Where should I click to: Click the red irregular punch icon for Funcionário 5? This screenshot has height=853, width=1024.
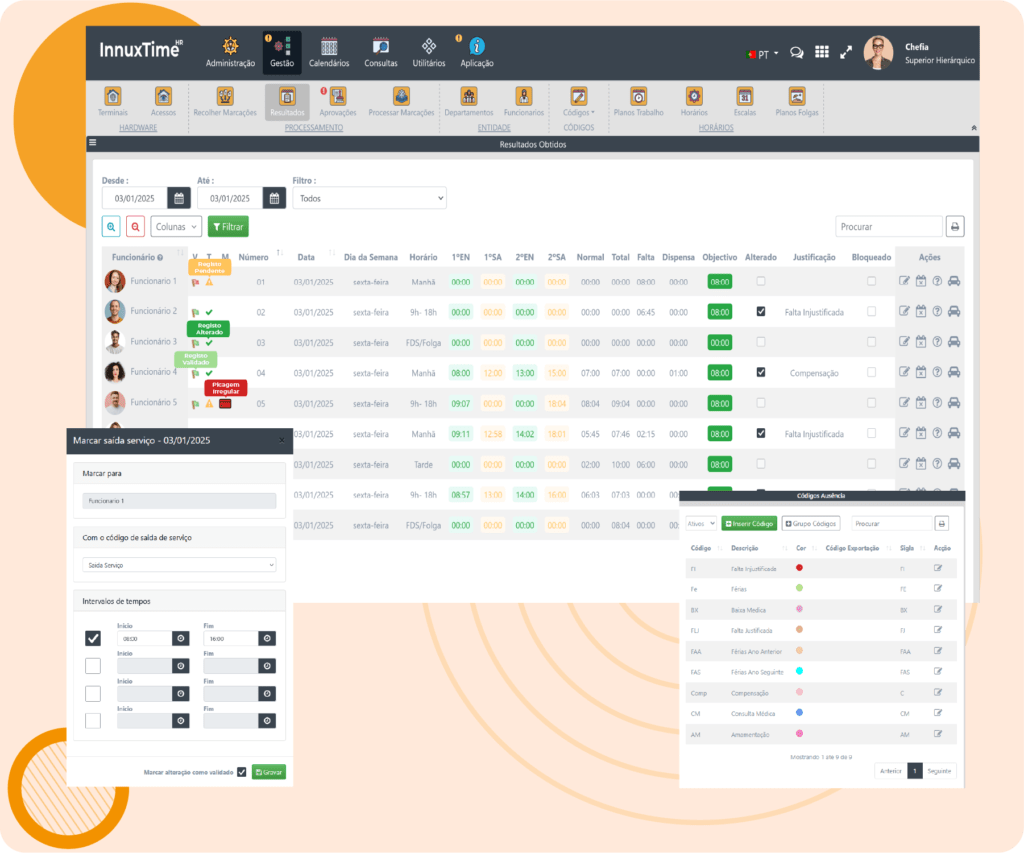point(225,404)
